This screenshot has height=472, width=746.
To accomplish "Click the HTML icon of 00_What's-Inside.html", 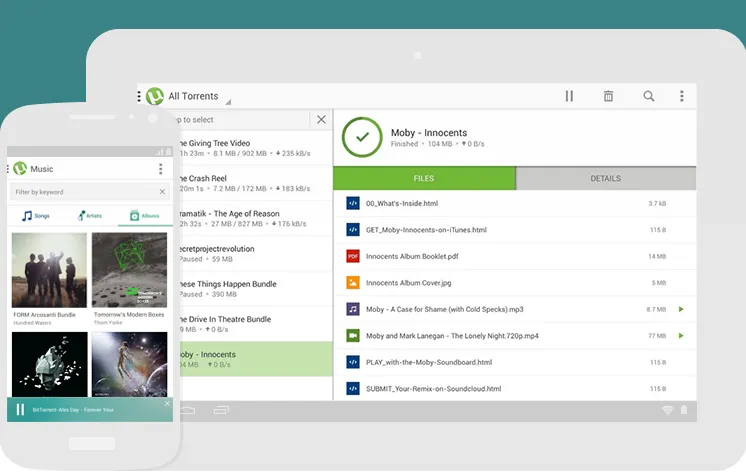I will click(353, 203).
